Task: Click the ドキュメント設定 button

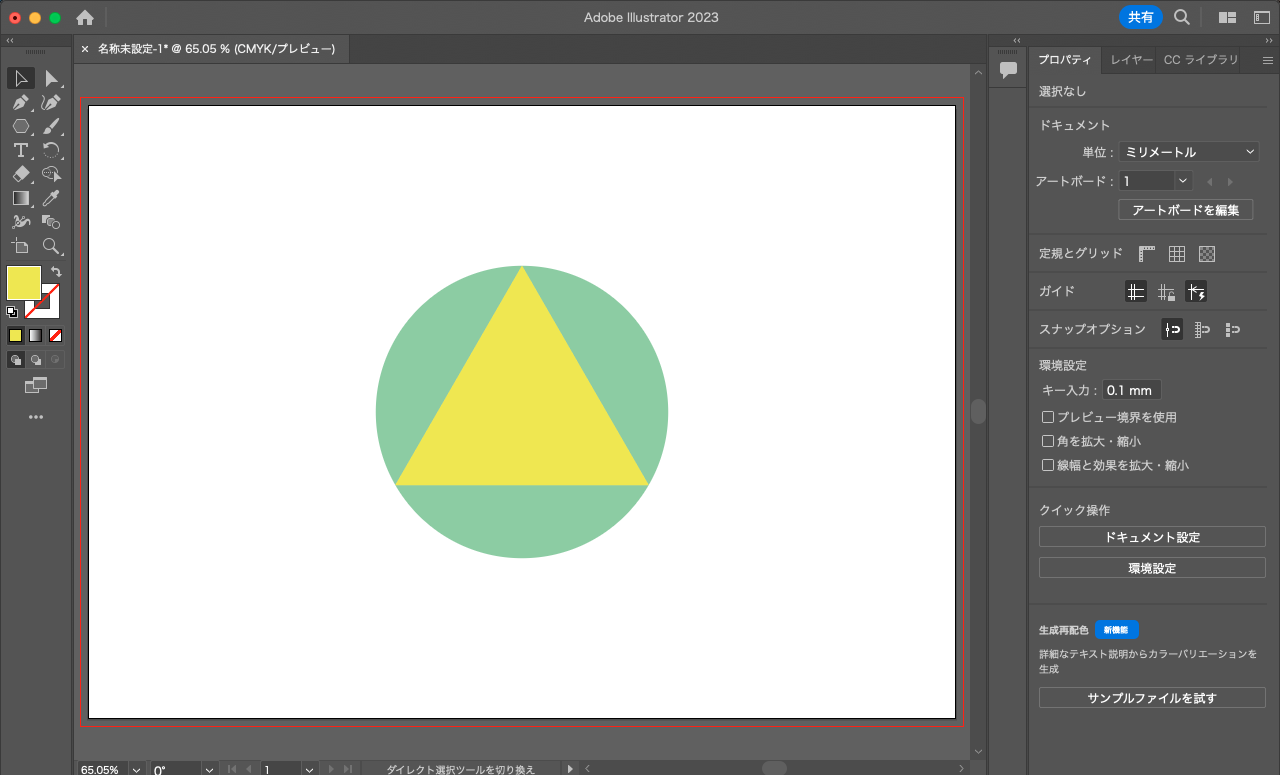Action: [x=1152, y=537]
